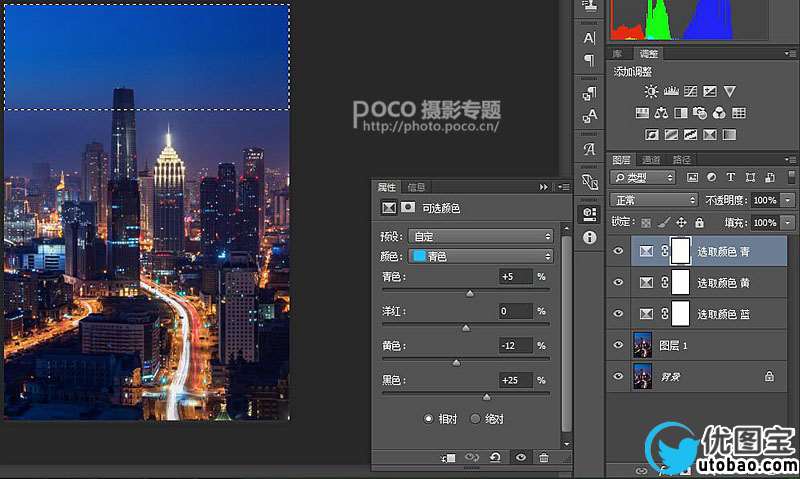800x479 pixels.
Task: Select the 绝对 radio button
Action: (x=475, y=418)
